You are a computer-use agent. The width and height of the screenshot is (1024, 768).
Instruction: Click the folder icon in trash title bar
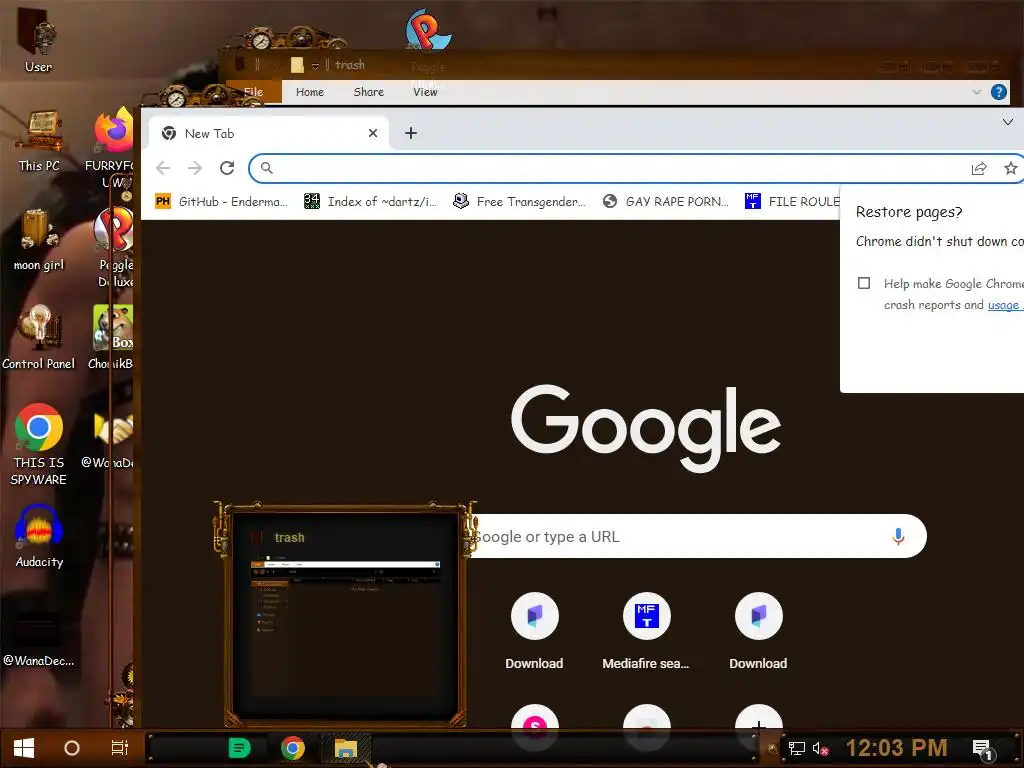(x=297, y=65)
